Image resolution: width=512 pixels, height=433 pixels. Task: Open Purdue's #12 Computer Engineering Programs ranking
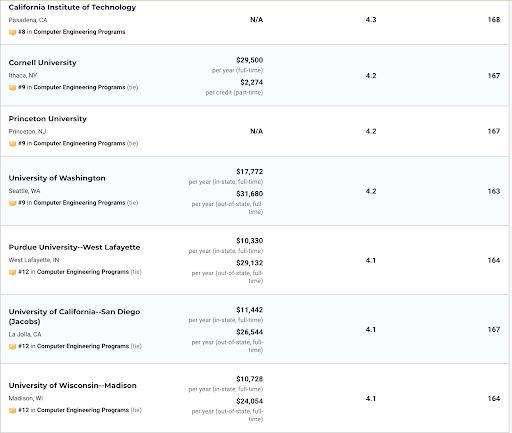pyautogui.click(x=74, y=272)
